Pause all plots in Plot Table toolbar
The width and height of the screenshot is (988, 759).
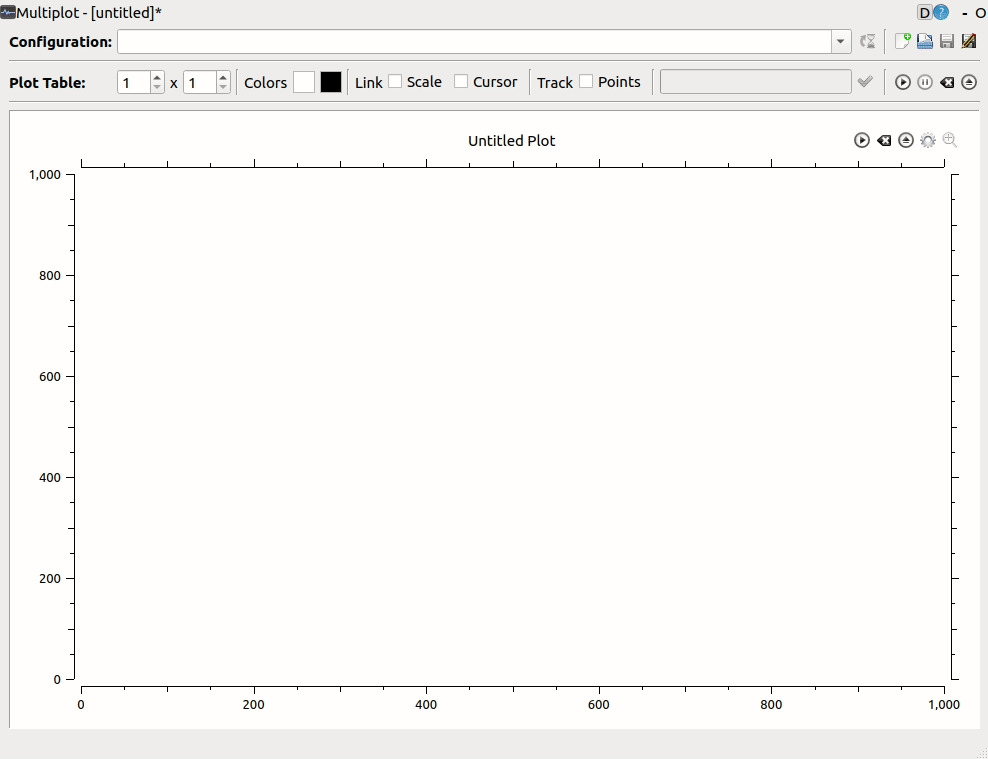coord(924,83)
